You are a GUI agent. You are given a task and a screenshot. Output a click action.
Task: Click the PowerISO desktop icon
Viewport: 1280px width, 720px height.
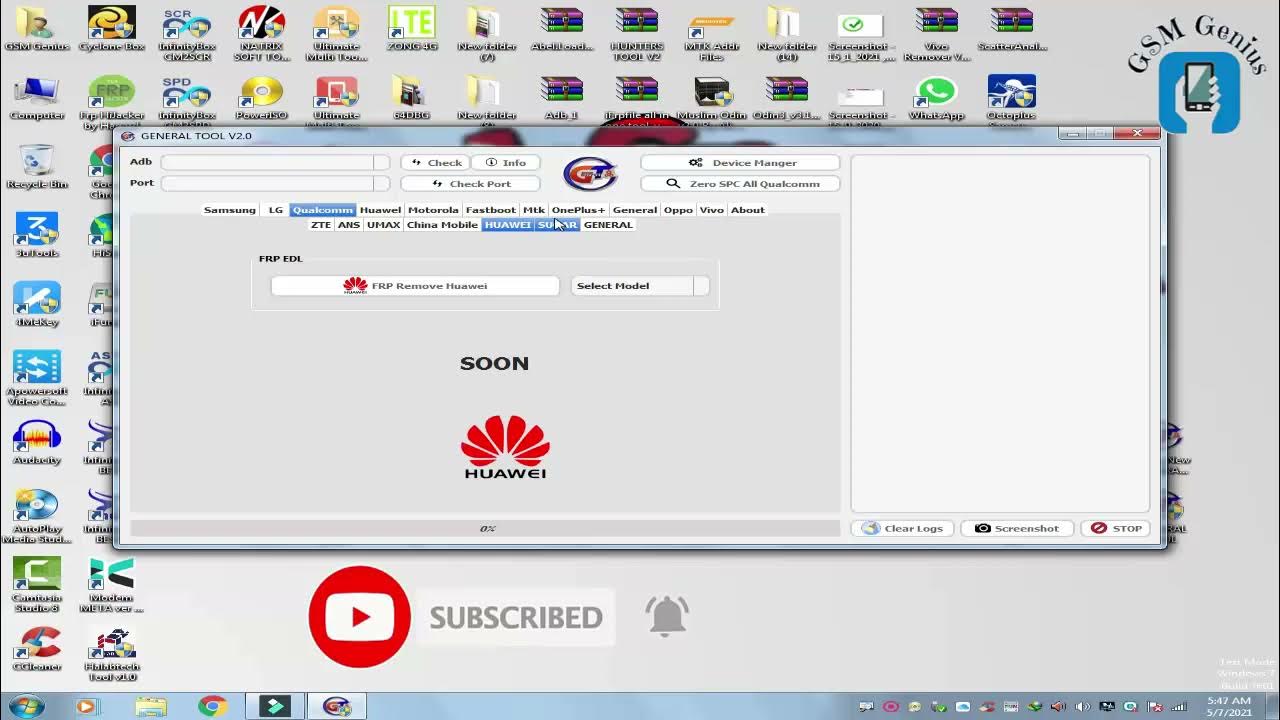pos(261,98)
